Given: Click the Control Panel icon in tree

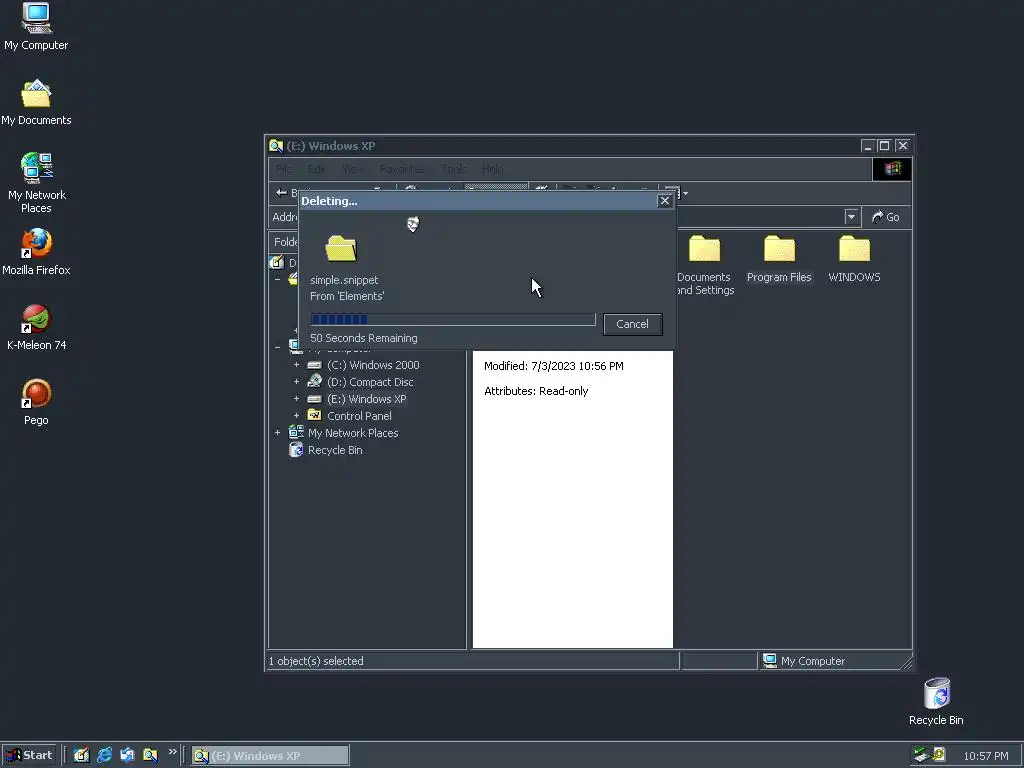Looking at the screenshot, I should pos(314,415).
